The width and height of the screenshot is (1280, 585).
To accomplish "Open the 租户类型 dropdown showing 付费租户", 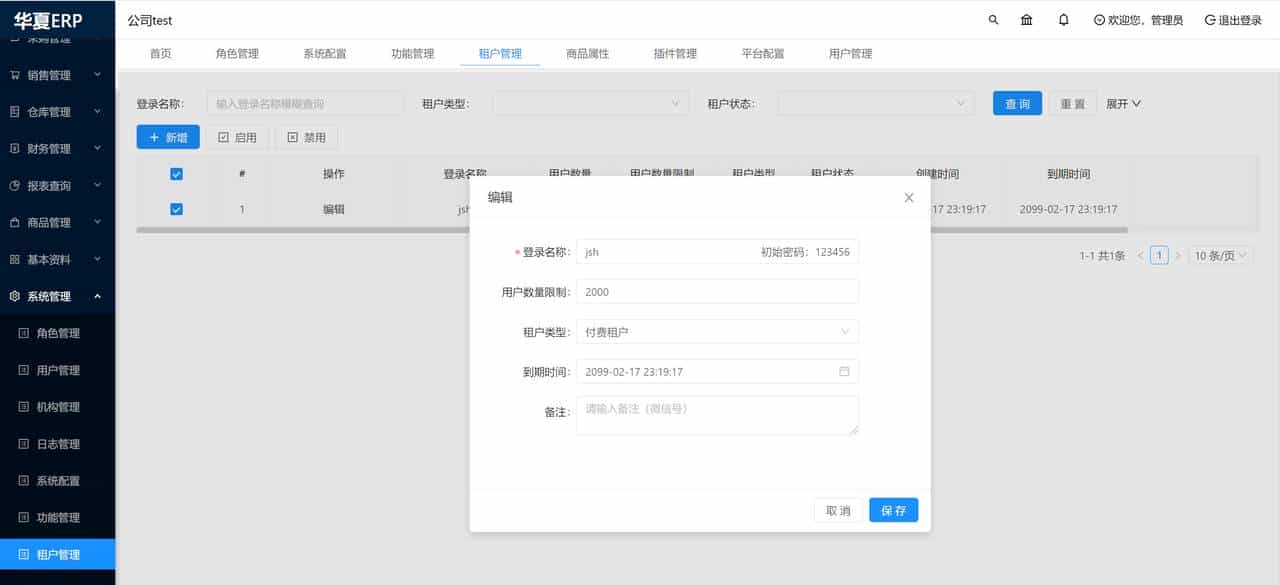I will point(717,331).
